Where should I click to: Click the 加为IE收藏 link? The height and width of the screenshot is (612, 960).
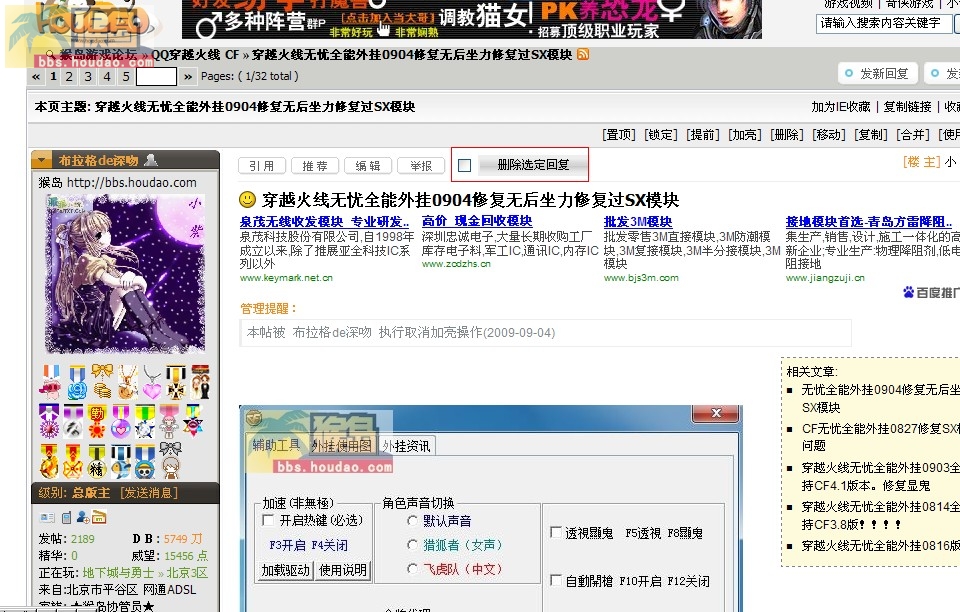click(x=841, y=106)
